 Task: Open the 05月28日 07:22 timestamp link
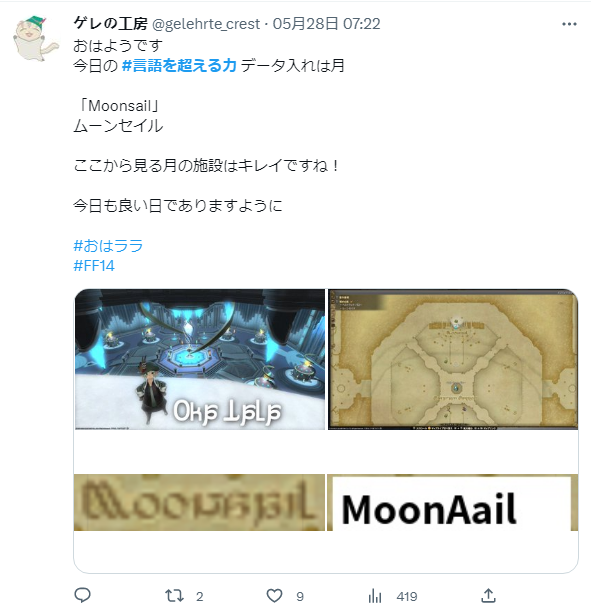326,24
